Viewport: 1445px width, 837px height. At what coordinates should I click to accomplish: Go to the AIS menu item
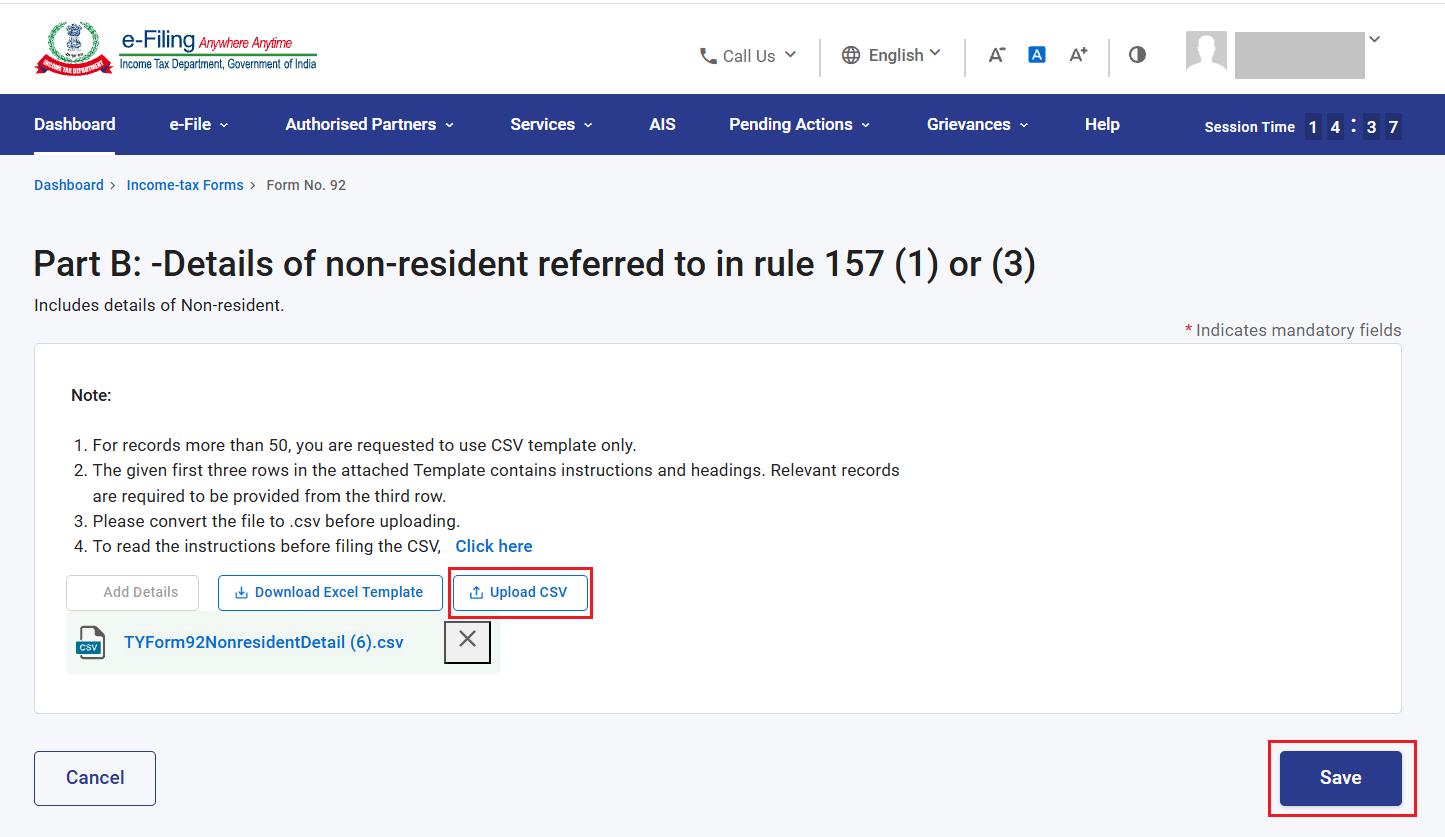662,124
